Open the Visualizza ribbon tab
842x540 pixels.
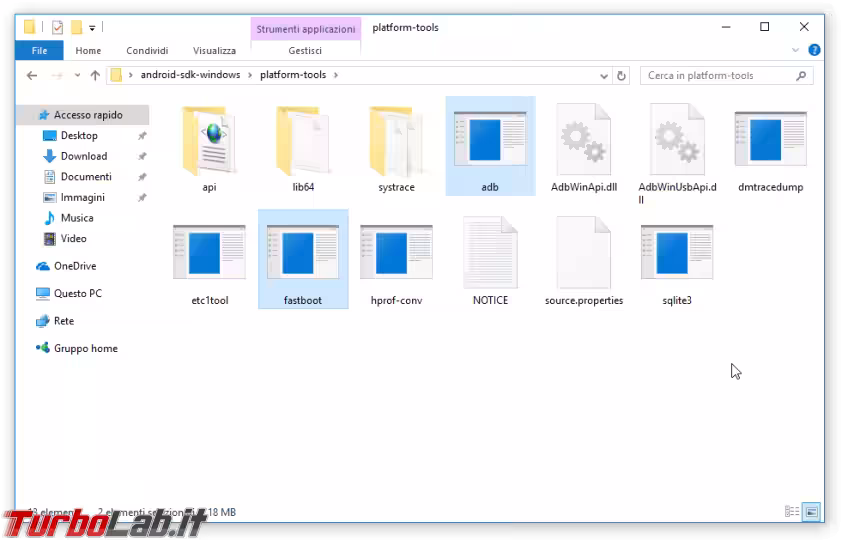pyautogui.click(x=214, y=50)
